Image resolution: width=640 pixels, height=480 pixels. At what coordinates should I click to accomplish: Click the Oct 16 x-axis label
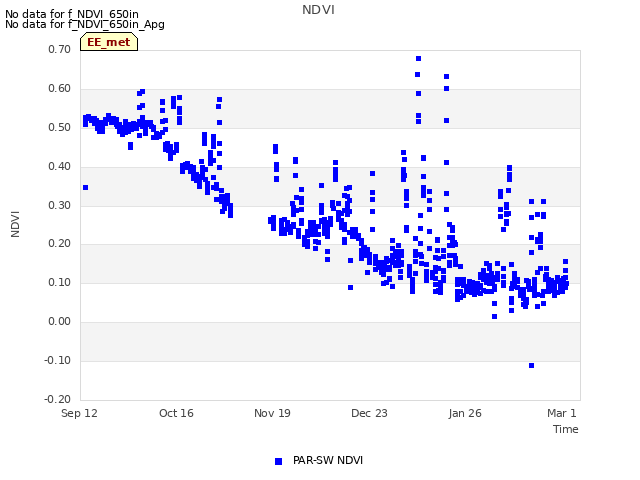(x=176, y=413)
